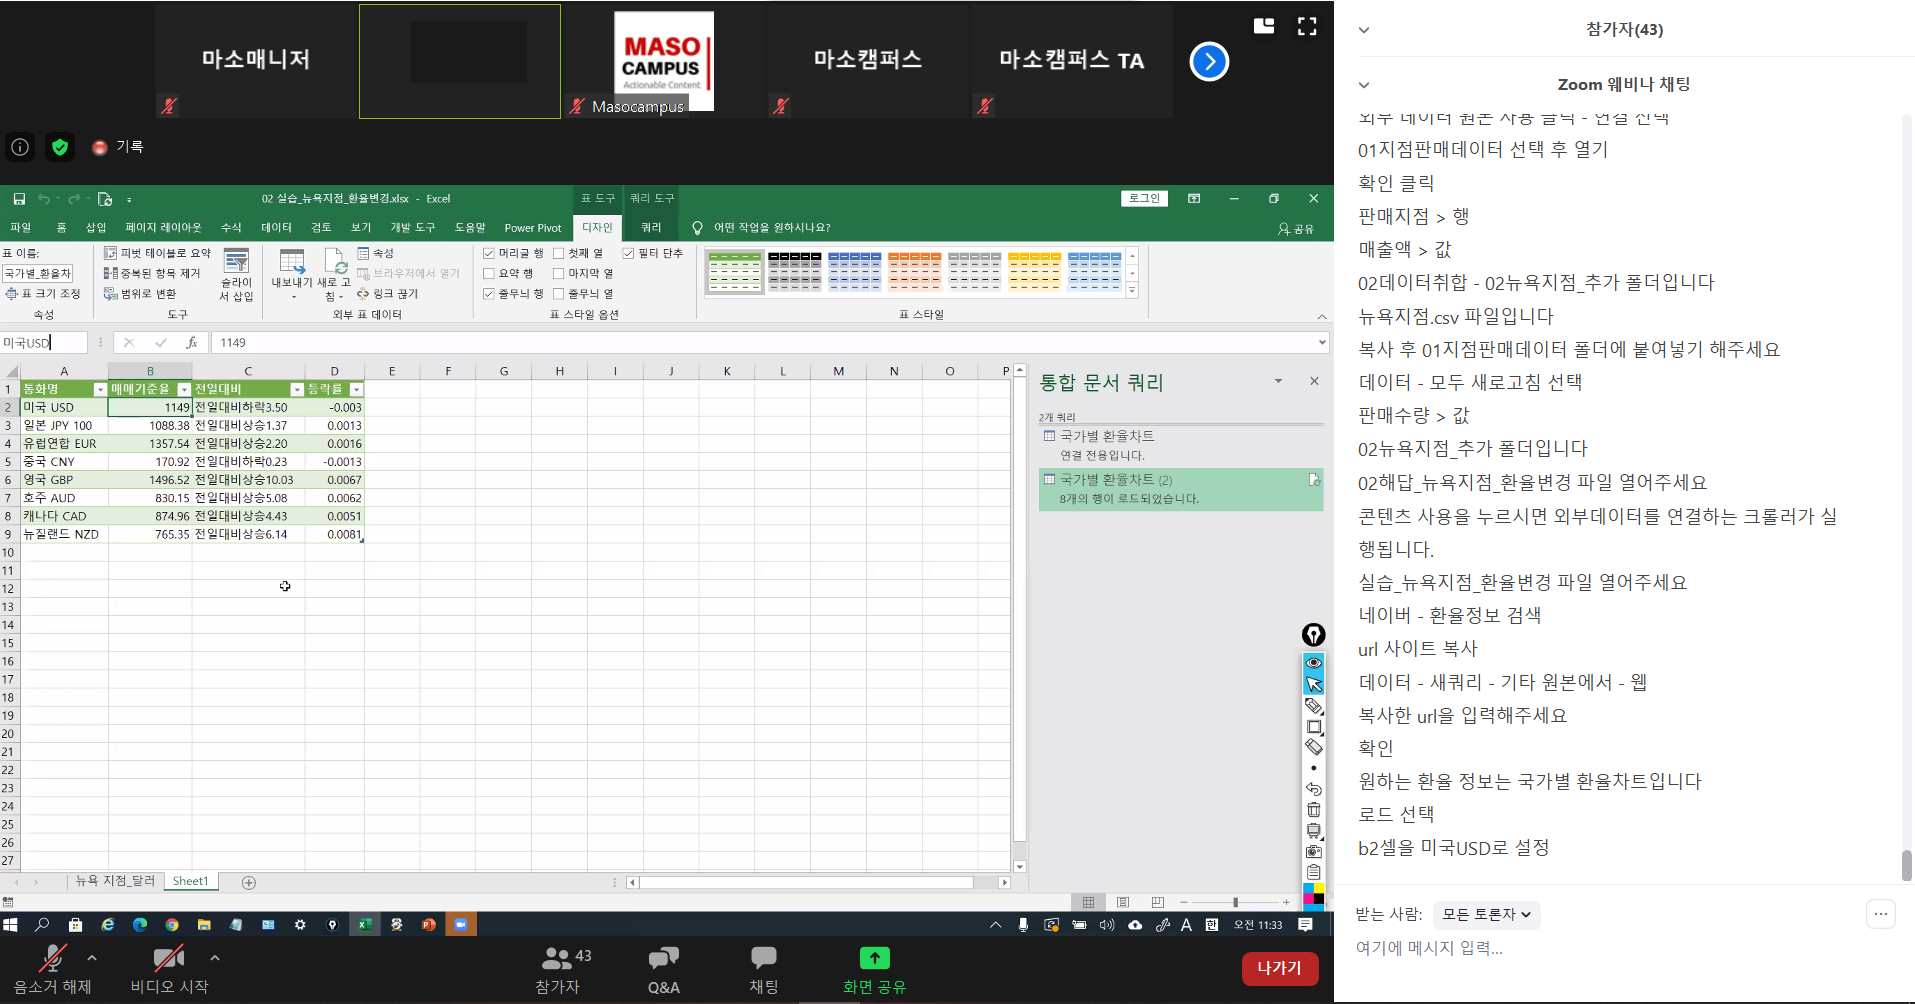Open the Q&A panel icon
Viewport: 1915px width, 1004px height.
point(663,959)
